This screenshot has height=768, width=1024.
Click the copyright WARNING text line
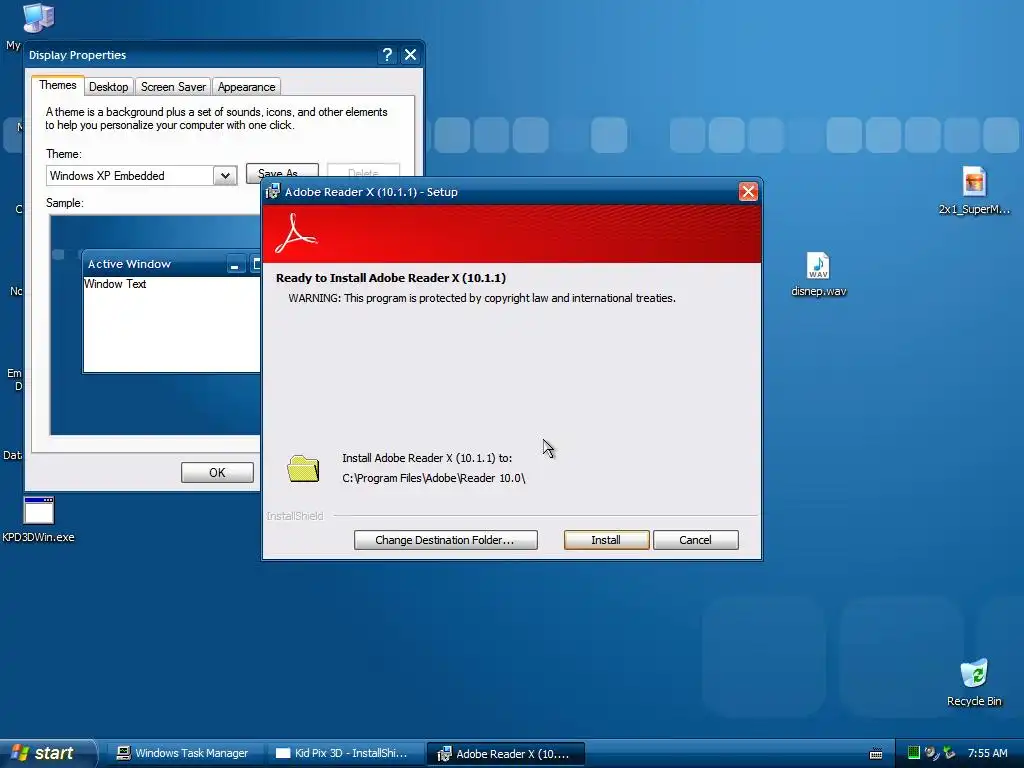click(x=482, y=298)
